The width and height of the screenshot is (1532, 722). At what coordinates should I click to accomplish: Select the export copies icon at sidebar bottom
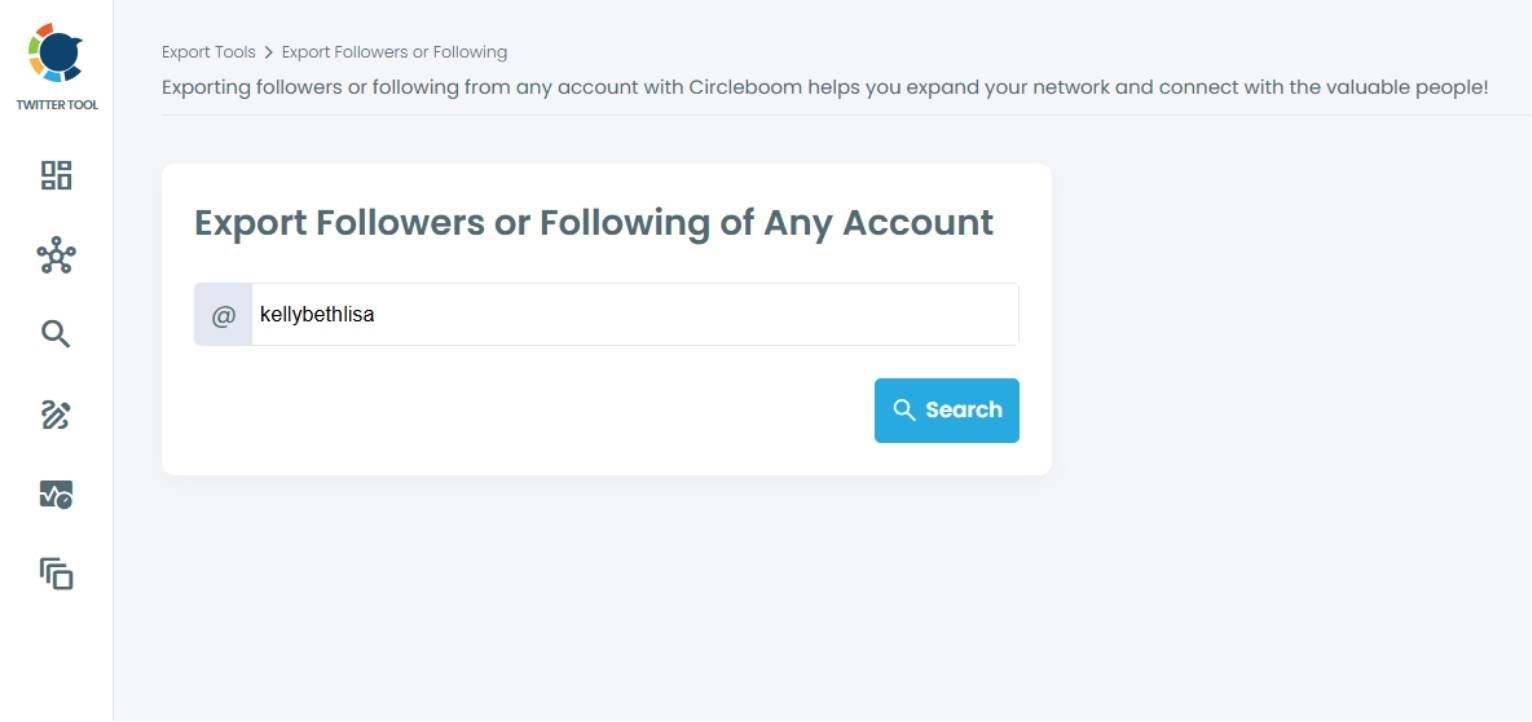[x=56, y=574]
